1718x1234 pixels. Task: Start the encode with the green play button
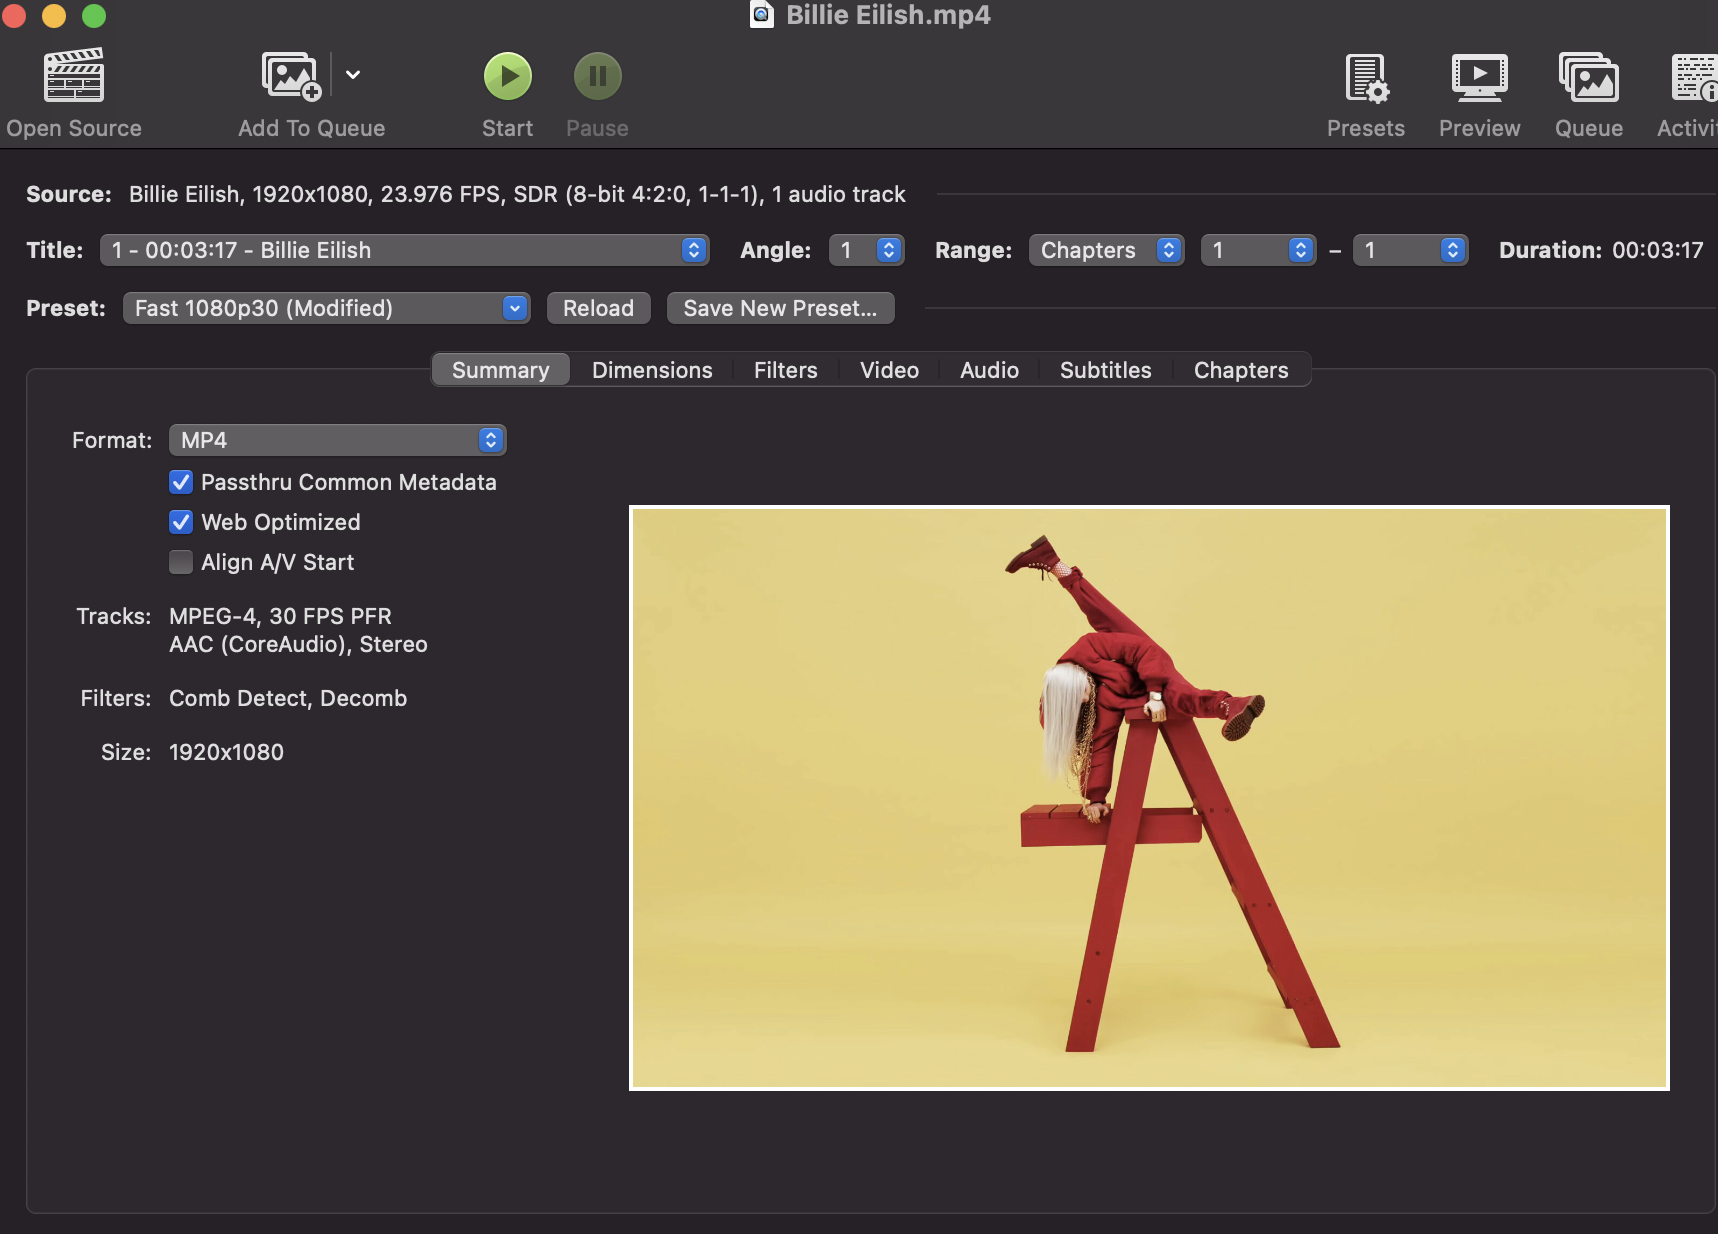click(x=508, y=76)
